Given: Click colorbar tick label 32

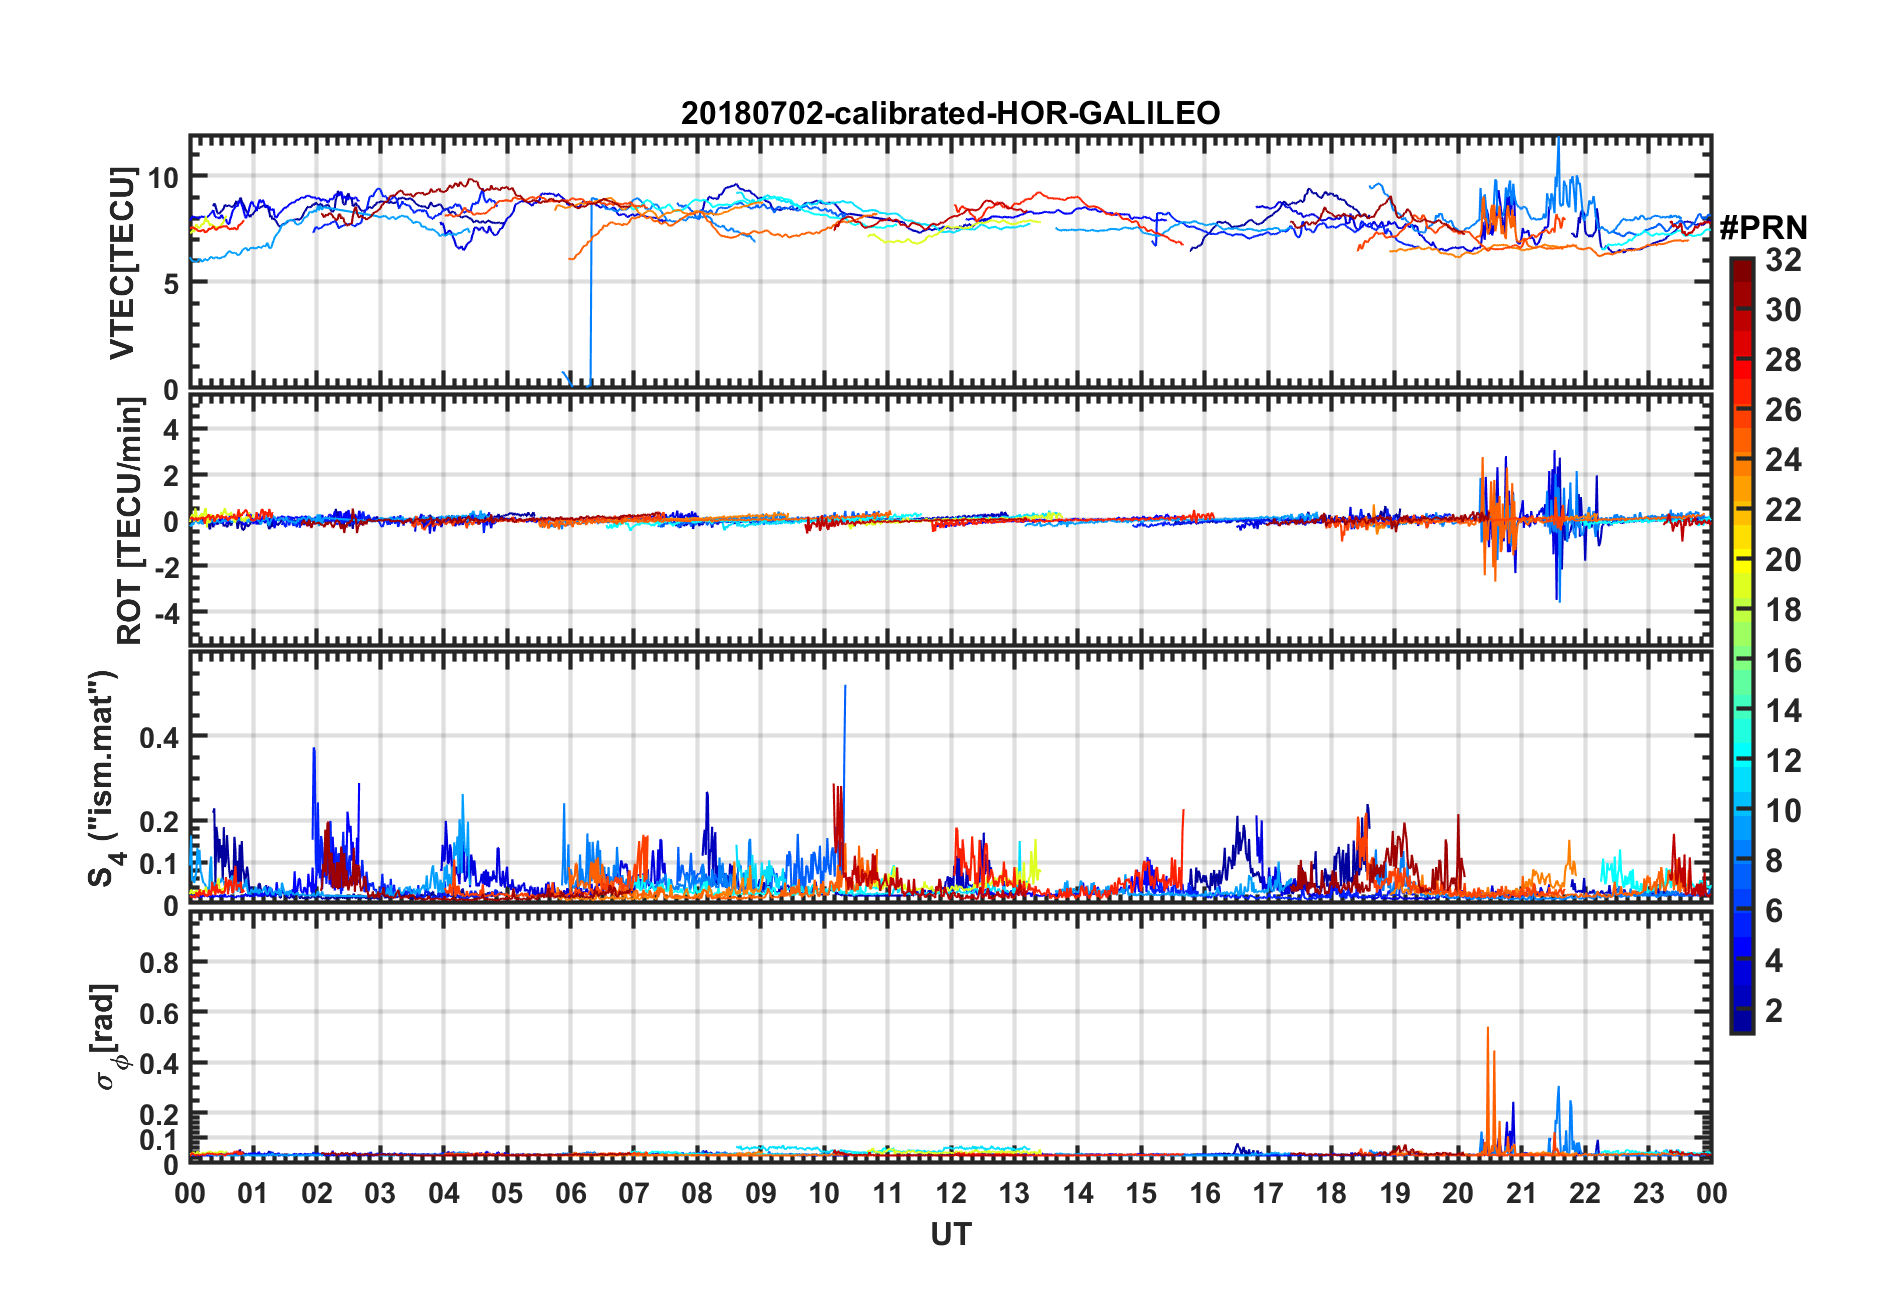Looking at the screenshot, I should (1783, 260).
